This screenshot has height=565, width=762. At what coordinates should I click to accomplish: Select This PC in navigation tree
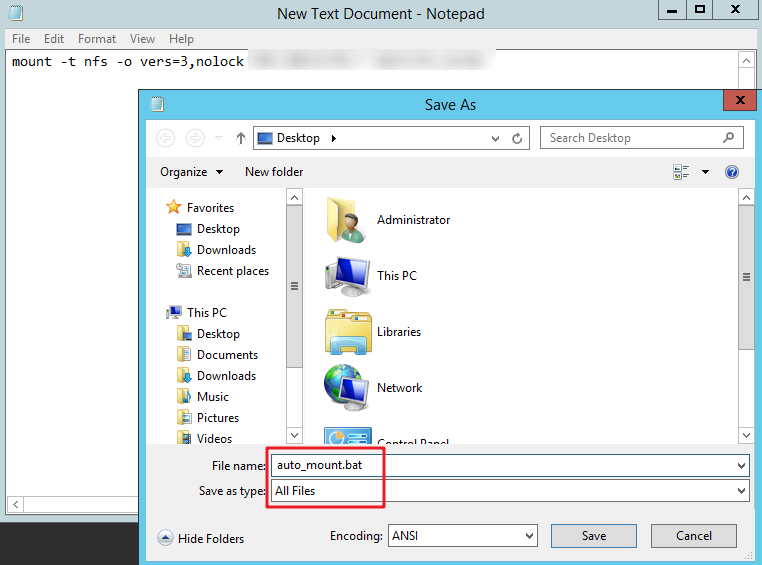[x=196, y=312]
